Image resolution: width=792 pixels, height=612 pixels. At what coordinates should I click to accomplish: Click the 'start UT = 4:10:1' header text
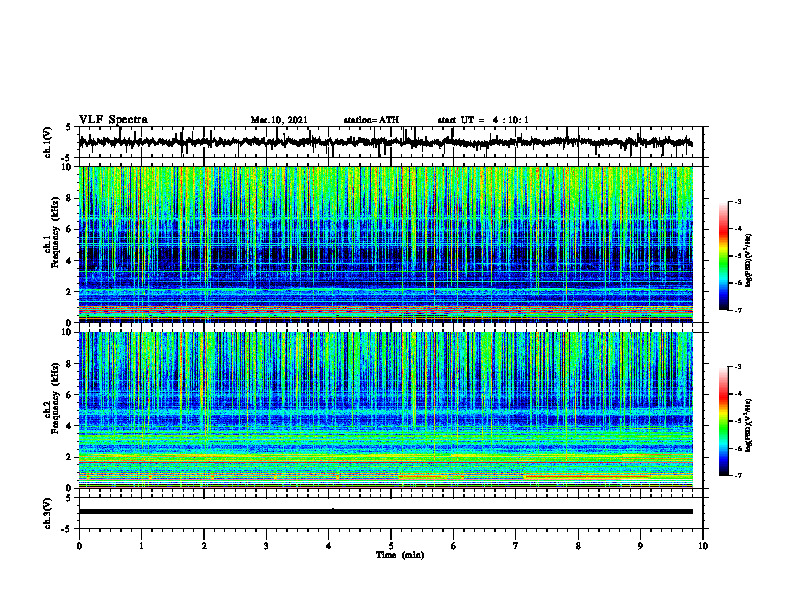(x=483, y=120)
